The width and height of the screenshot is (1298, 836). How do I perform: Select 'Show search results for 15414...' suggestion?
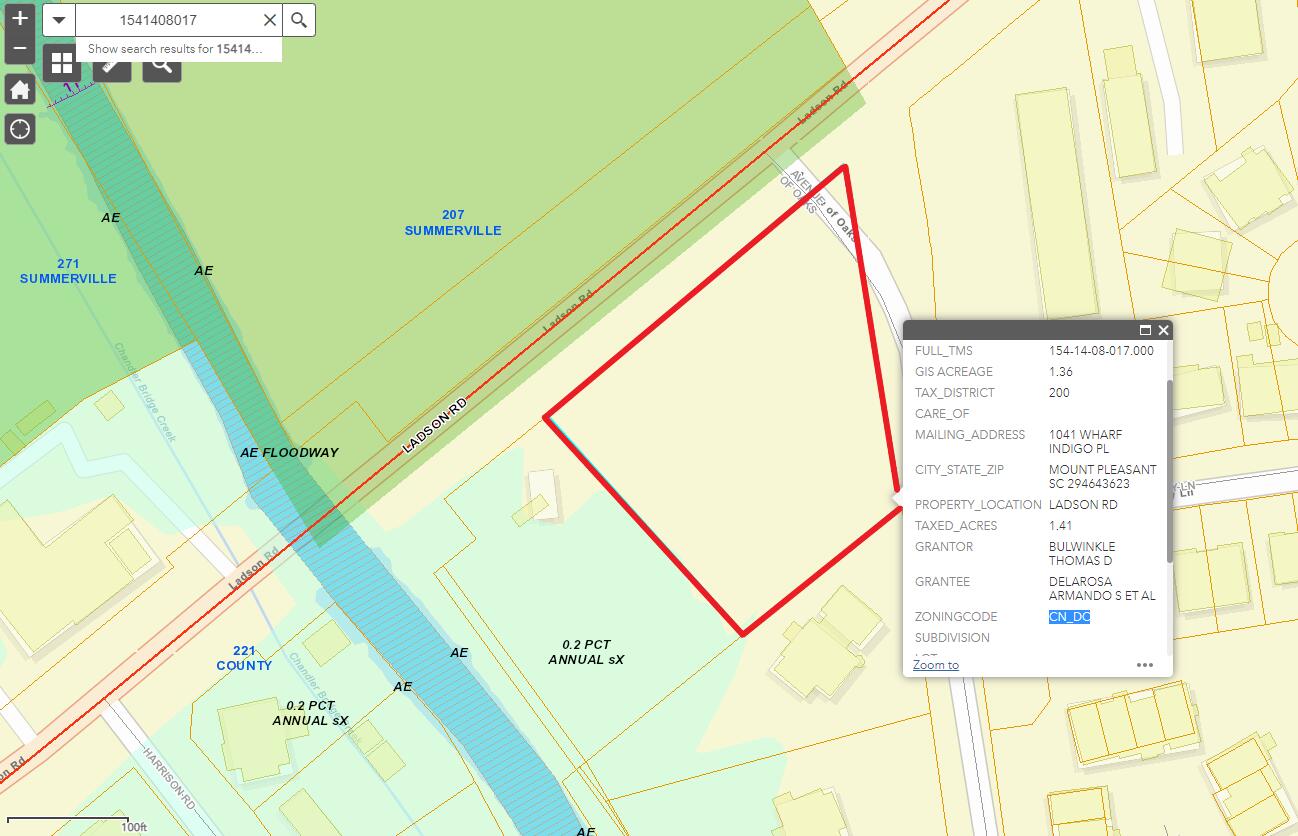coord(175,49)
